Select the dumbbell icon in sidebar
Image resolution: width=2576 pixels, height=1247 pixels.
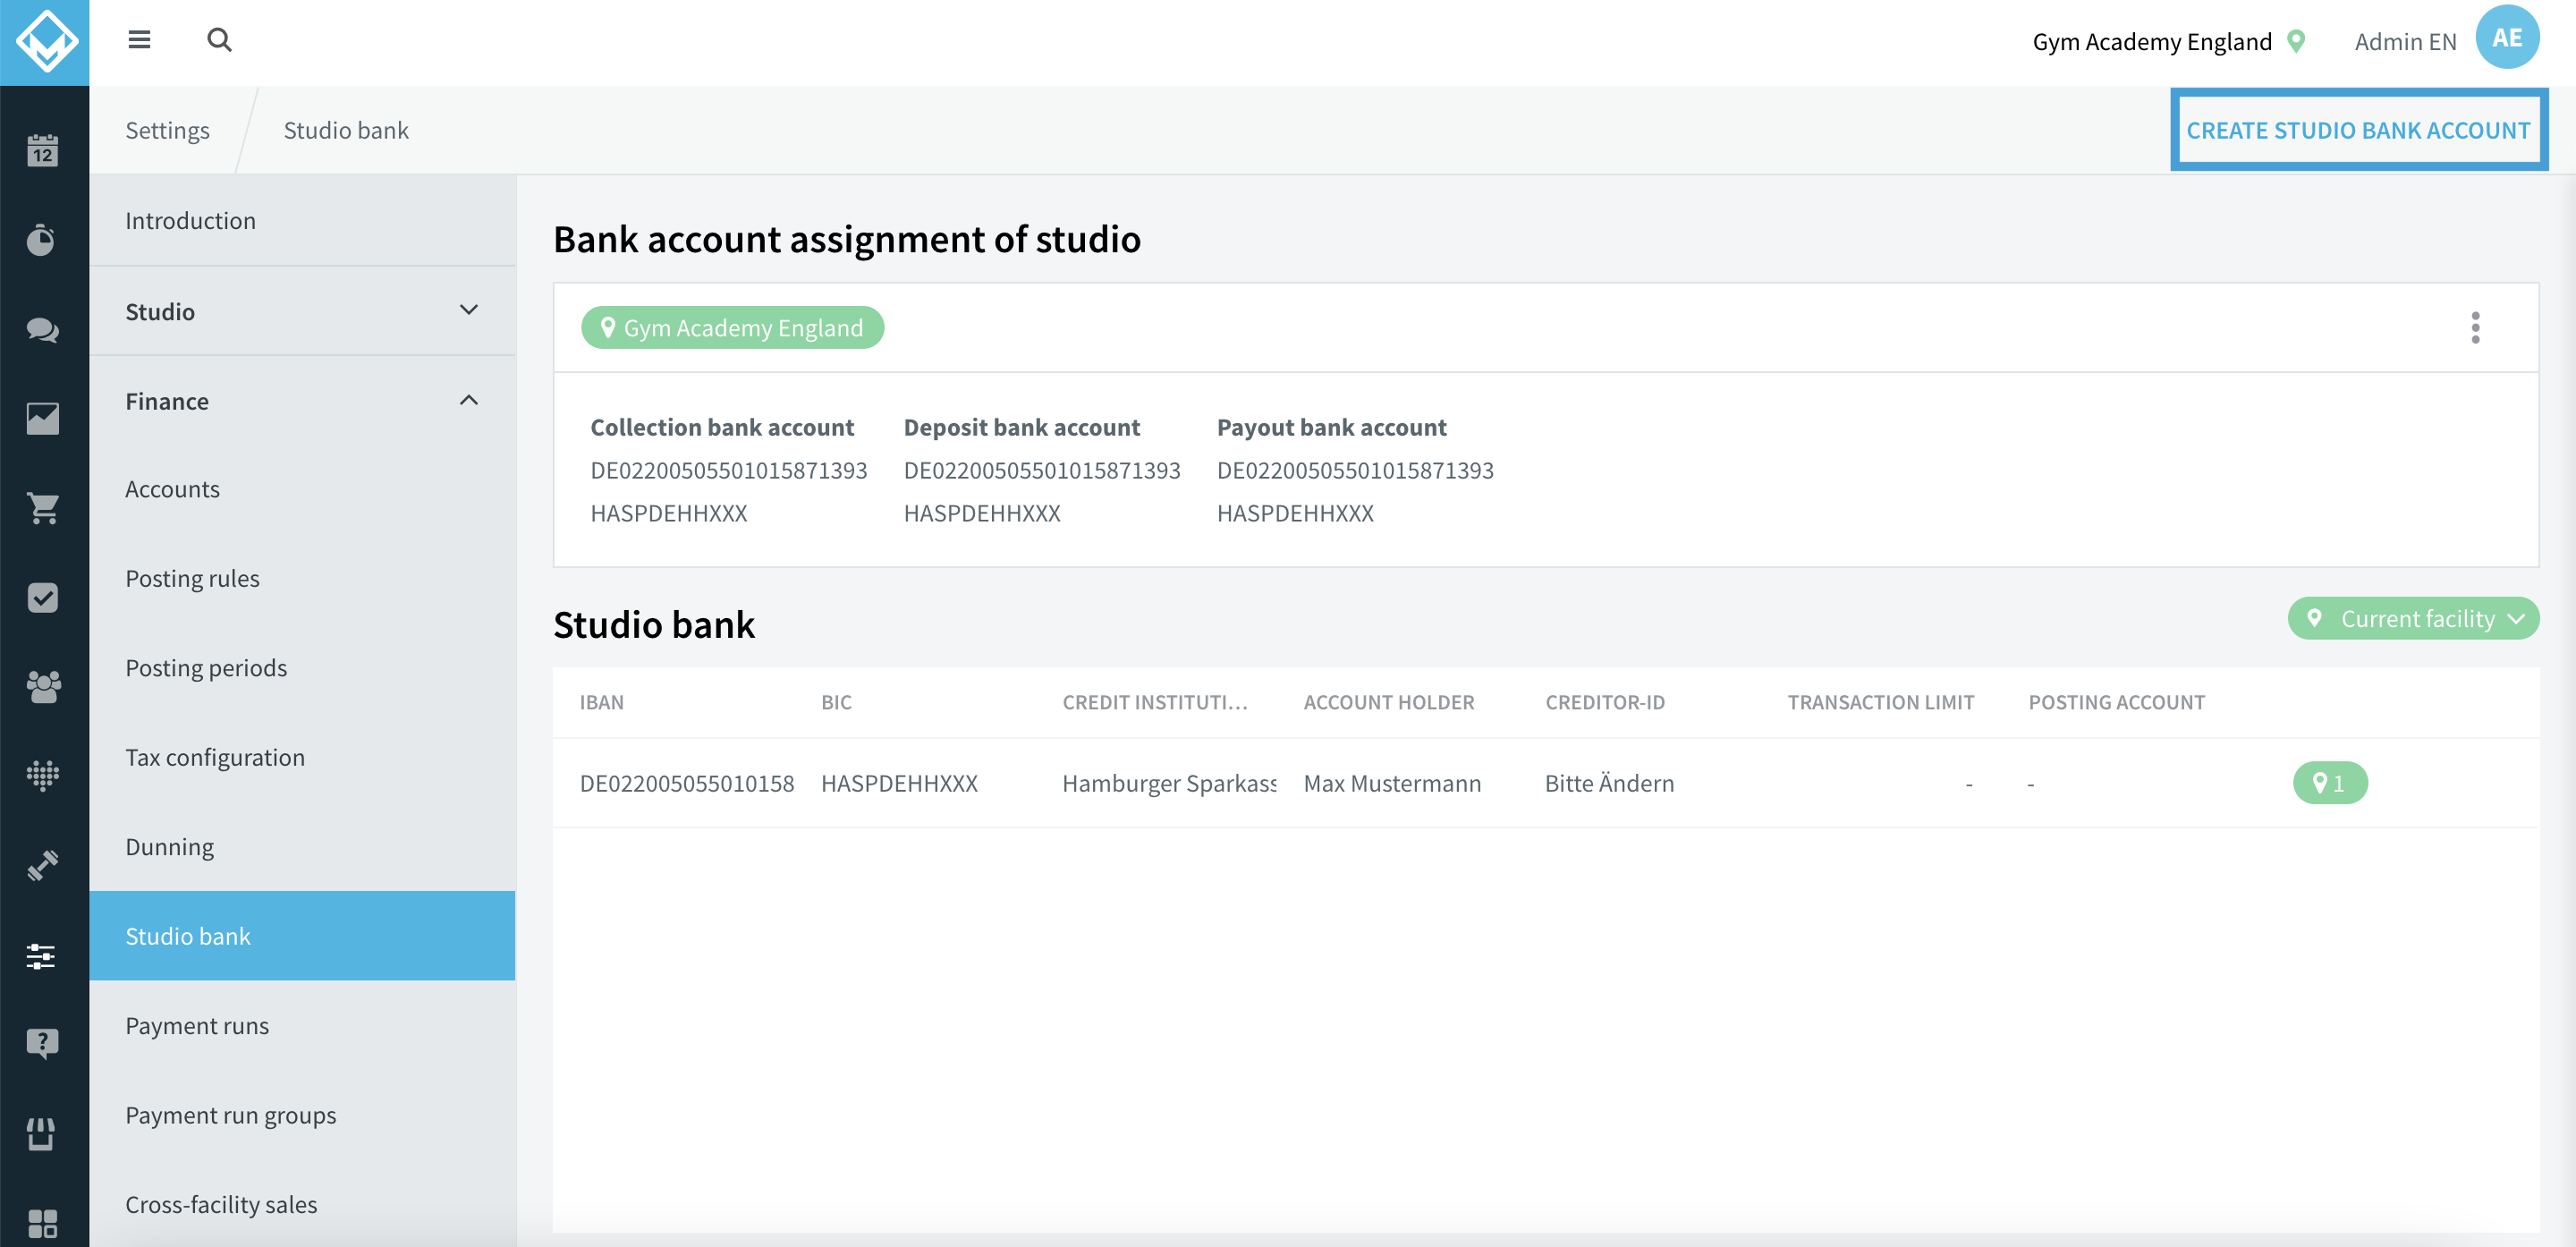(x=44, y=865)
